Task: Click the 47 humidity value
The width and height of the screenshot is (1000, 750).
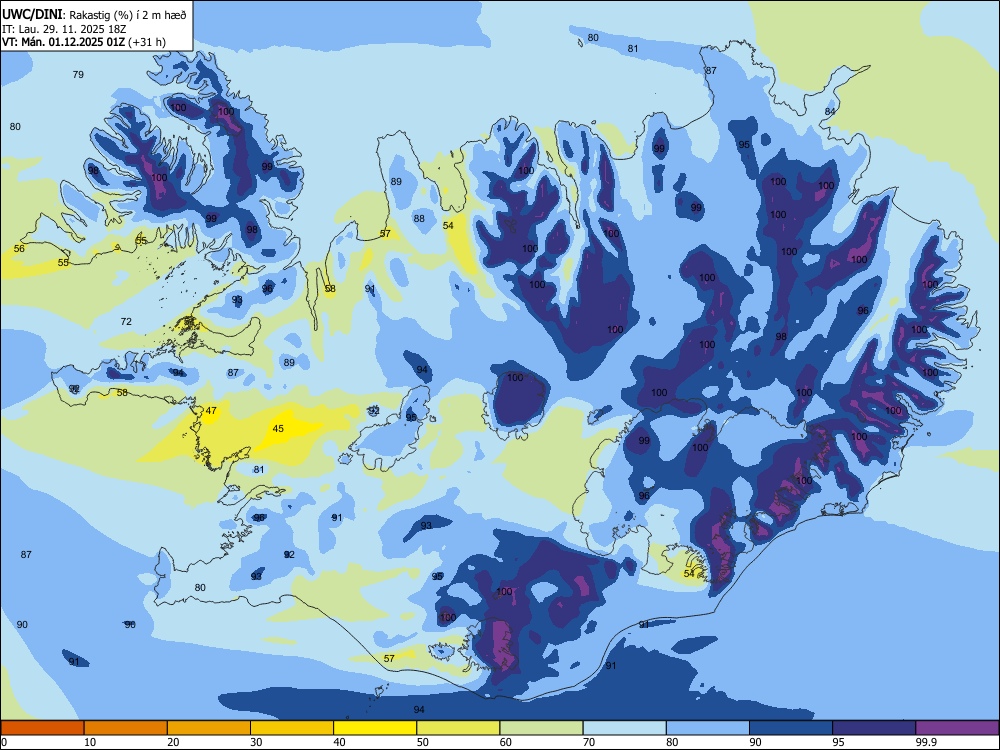Action: point(211,411)
